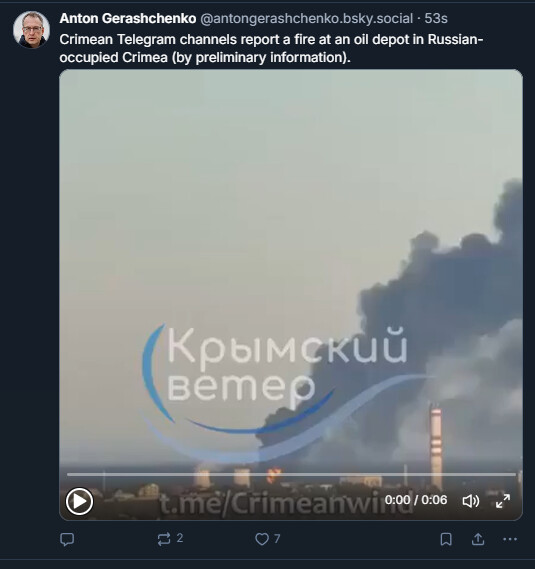
Task: Open the 53s post timestamp
Action: pyautogui.click(x=436, y=18)
